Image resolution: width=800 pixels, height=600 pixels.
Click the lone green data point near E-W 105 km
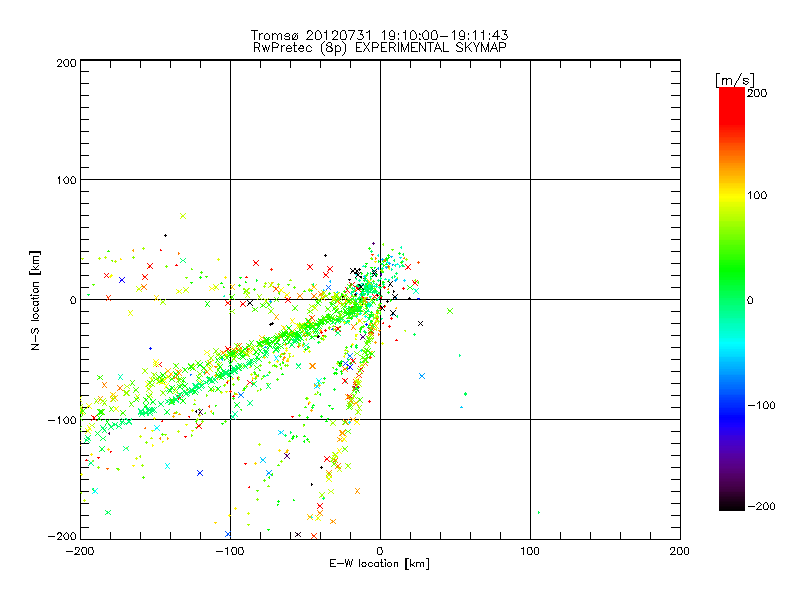[539, 512]
